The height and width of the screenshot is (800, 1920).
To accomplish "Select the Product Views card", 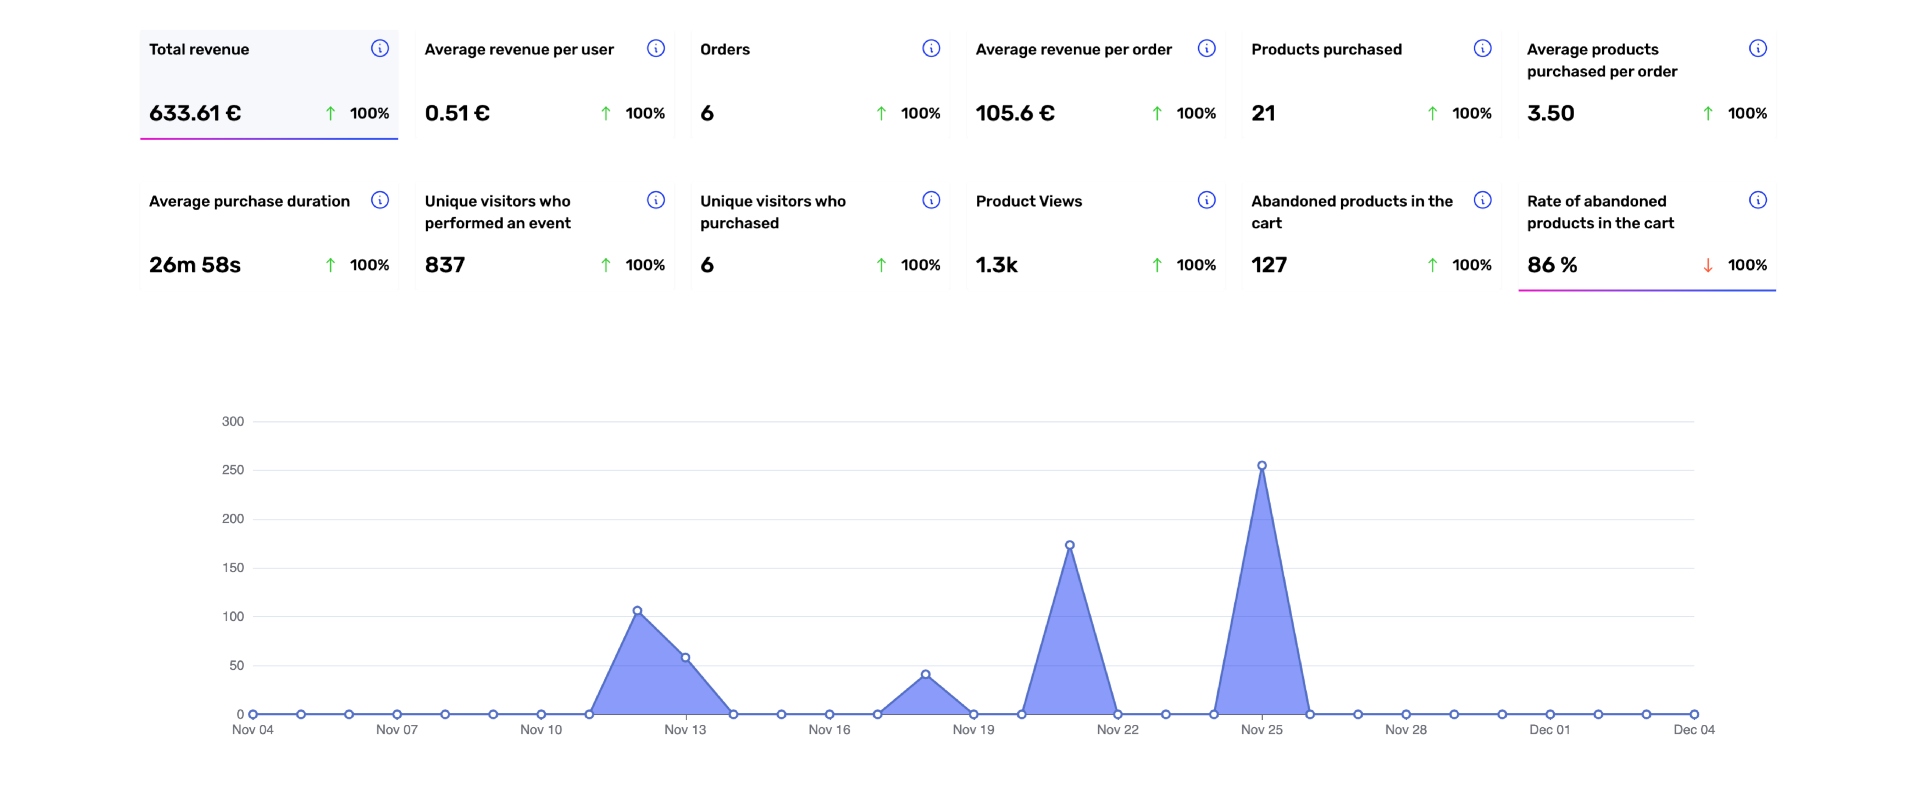I will [1096, 236].
